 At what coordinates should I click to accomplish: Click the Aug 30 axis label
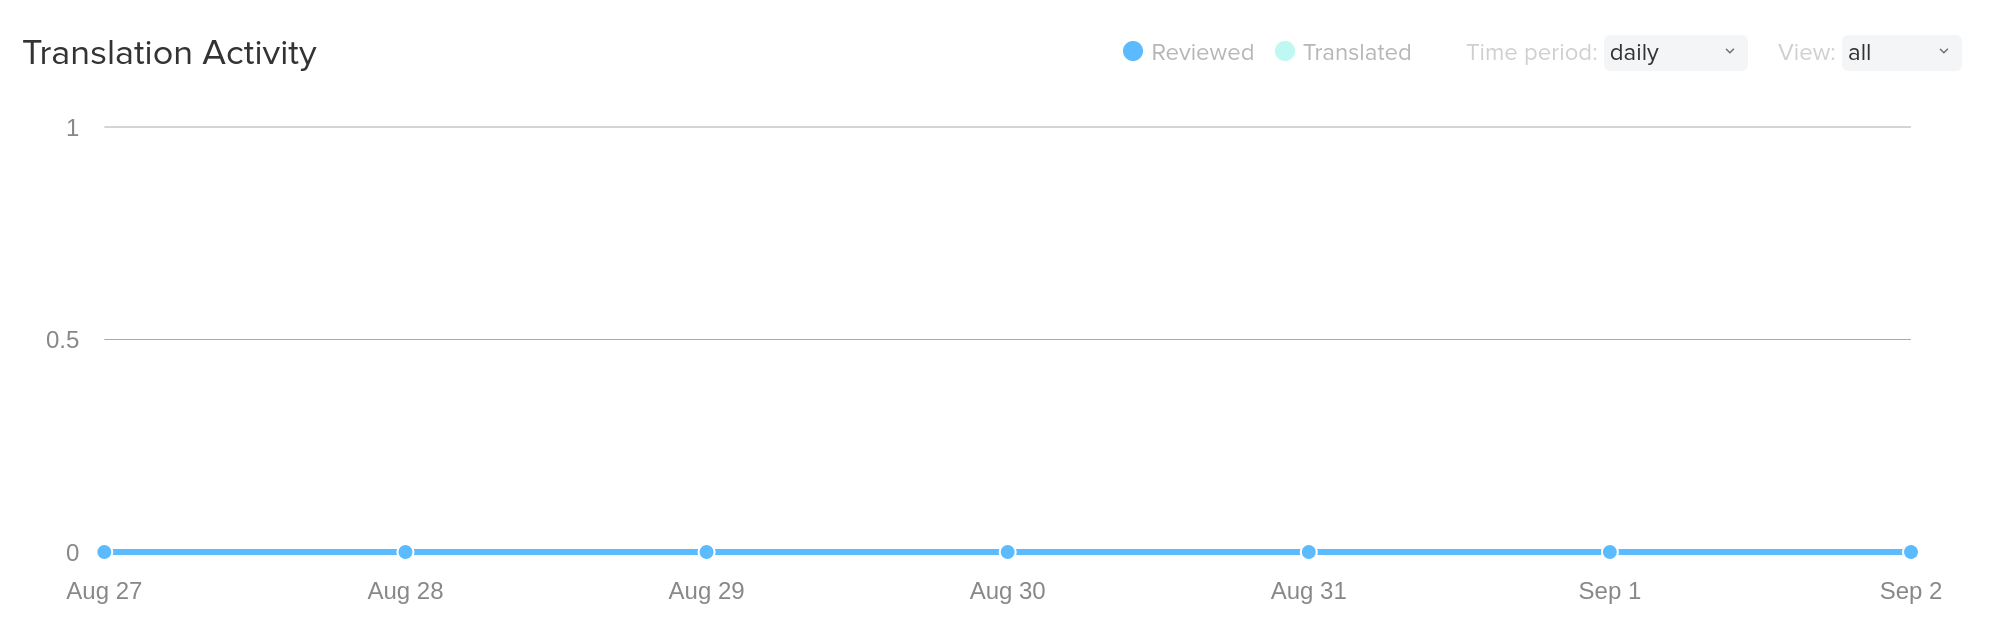pos(1007,591)
